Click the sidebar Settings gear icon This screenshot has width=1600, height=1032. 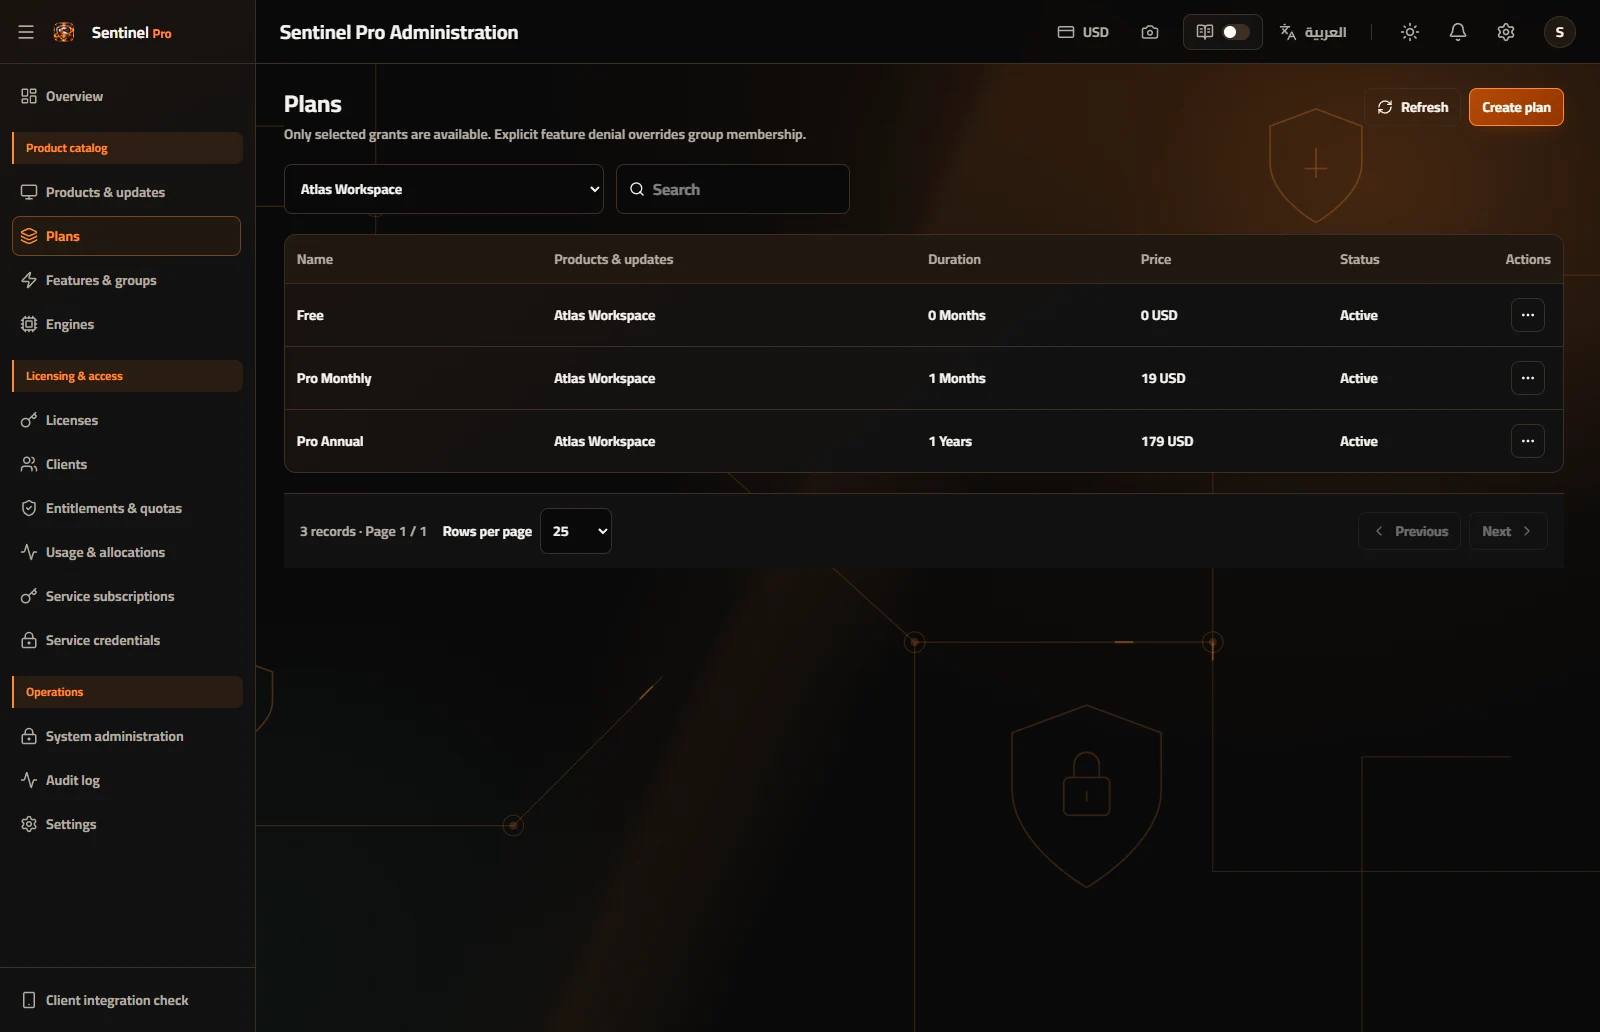29,824
